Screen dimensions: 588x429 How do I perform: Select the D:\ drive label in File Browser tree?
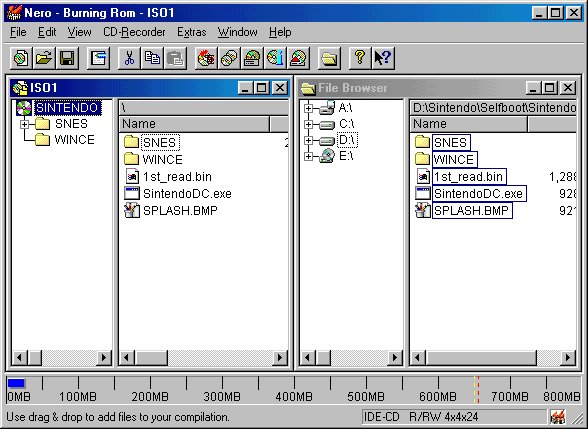(347, 140)
